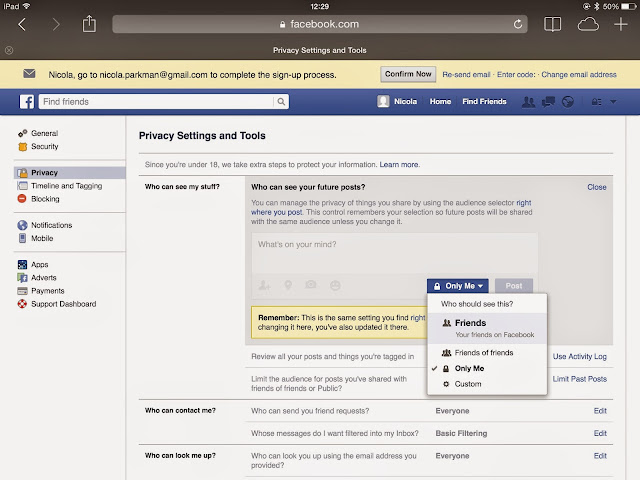Screen dimensions: 640x480
Task: Click location pin icon in composer
Action: pos(288,285)
